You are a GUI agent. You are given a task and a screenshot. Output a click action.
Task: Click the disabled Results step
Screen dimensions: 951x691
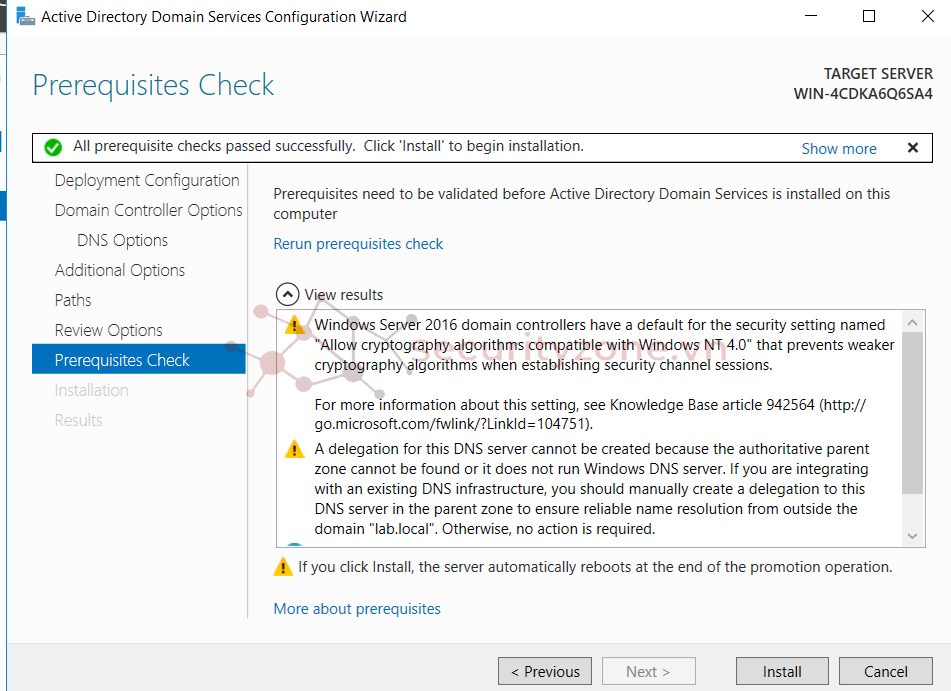pos(78,420)
